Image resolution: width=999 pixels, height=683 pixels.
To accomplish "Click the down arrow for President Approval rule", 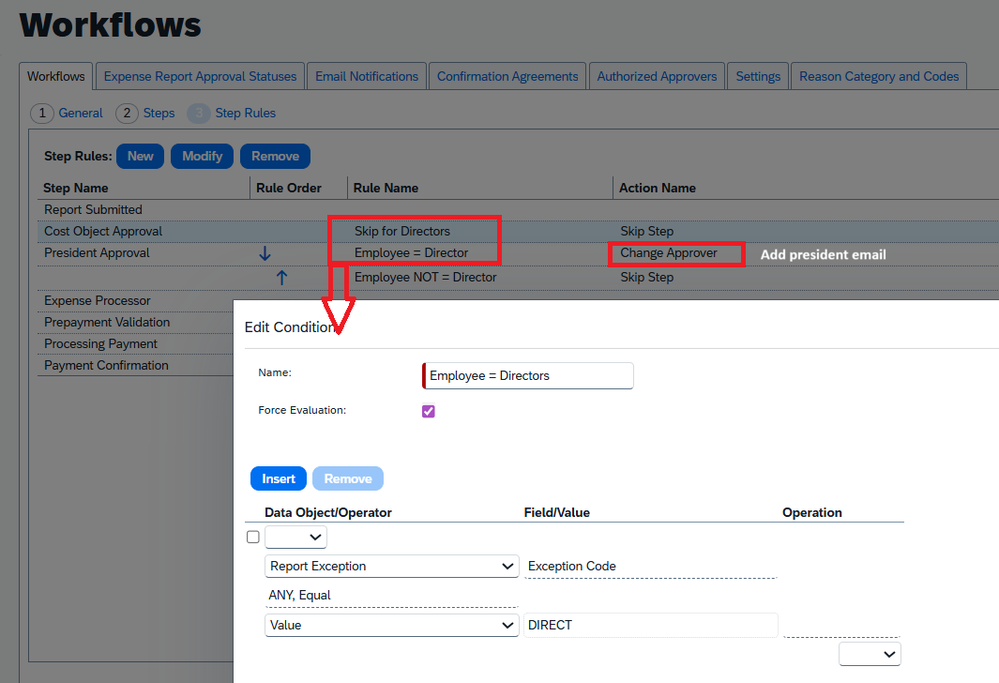I will (x=265, y=254).
